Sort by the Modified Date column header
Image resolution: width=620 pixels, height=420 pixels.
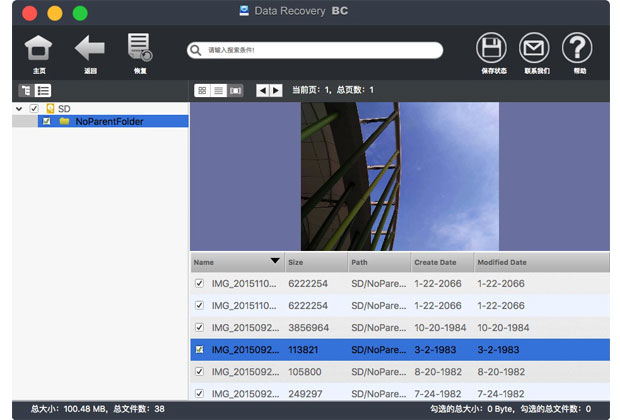pyautogui.click(x=542, y=262)
